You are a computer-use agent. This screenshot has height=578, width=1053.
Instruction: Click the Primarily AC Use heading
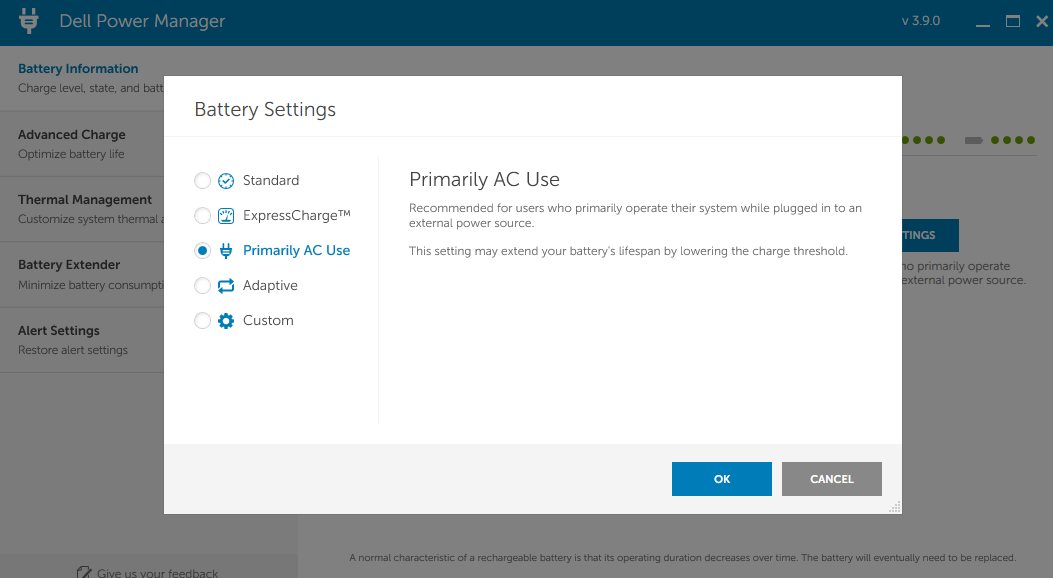pos(484,179)
